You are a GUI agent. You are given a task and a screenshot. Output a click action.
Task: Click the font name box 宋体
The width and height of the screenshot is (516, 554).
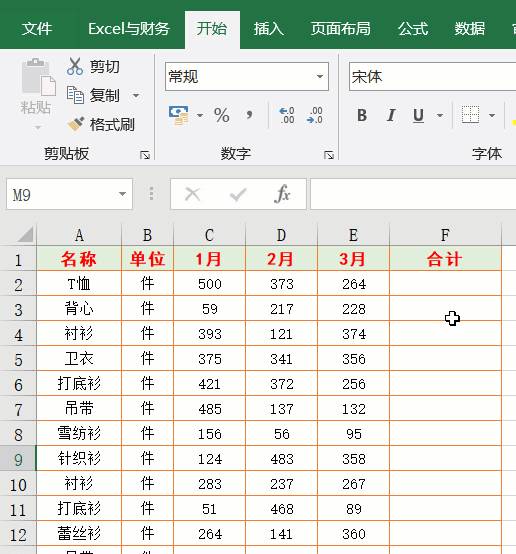click(x=432, y=77)
